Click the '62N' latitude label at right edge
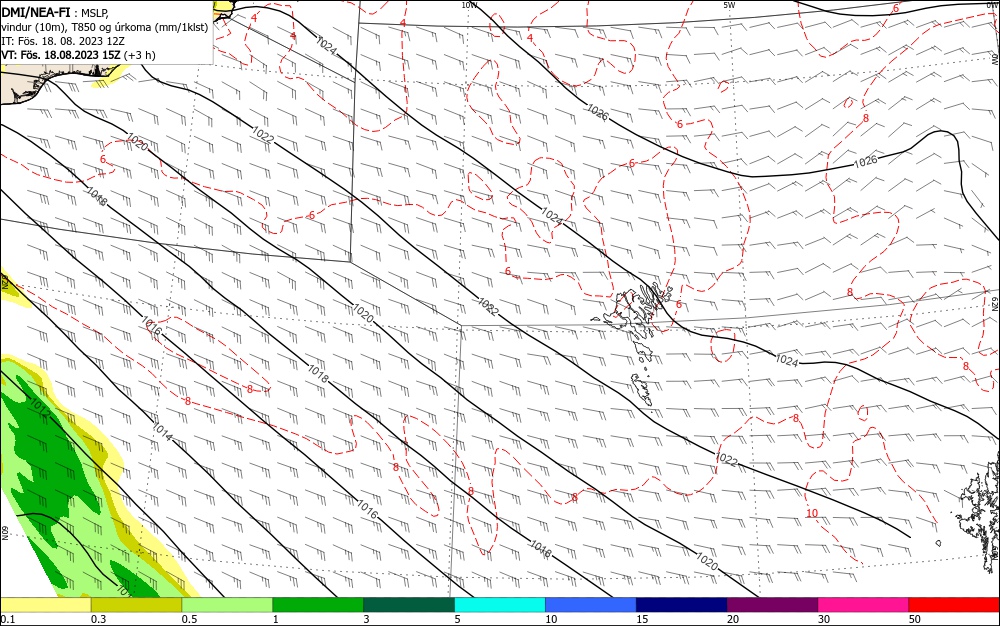This screenshot has width=1000, height=626. tap(994, 303)
